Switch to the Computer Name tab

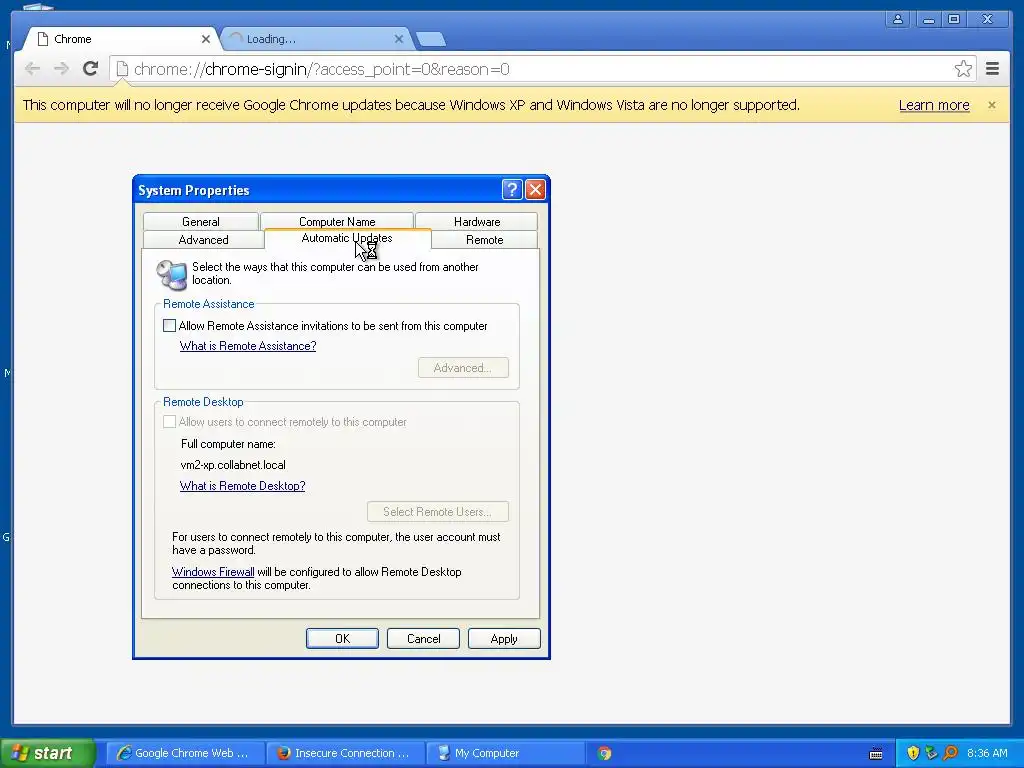click(x=337, y=221)
